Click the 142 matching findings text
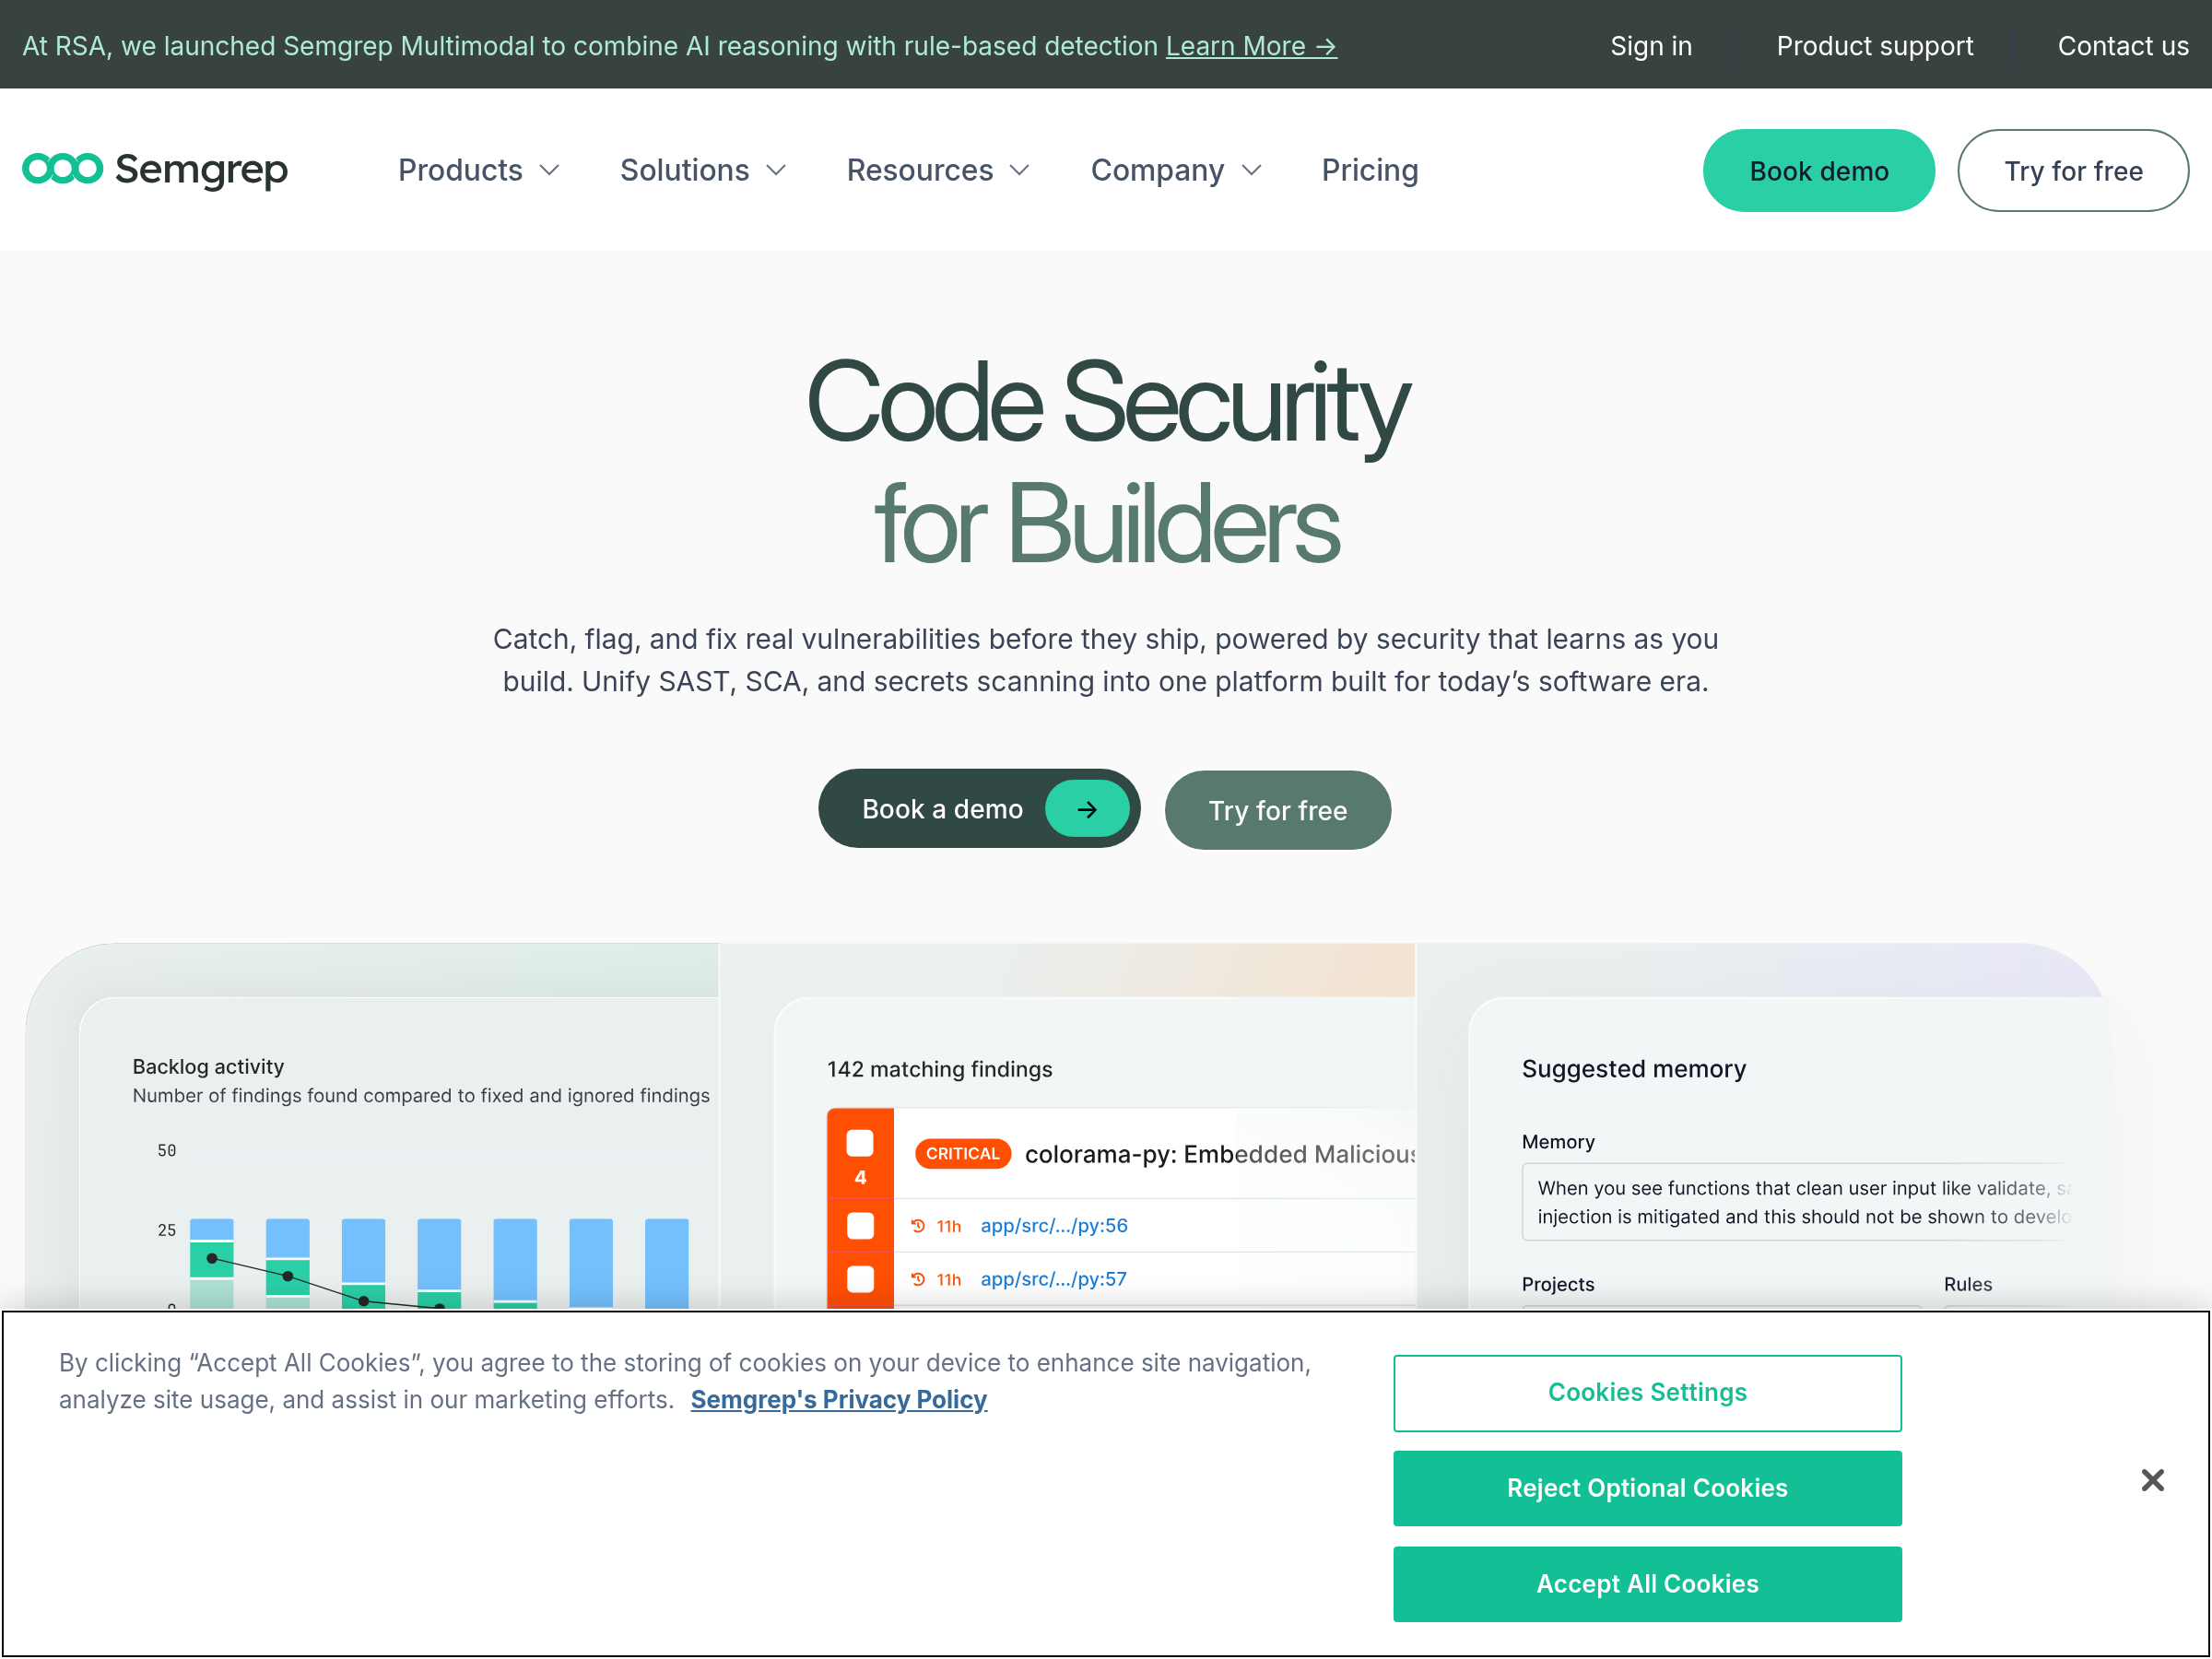The width and height of the screenshot is (2212, 1659). click(x=939, y=1069)
